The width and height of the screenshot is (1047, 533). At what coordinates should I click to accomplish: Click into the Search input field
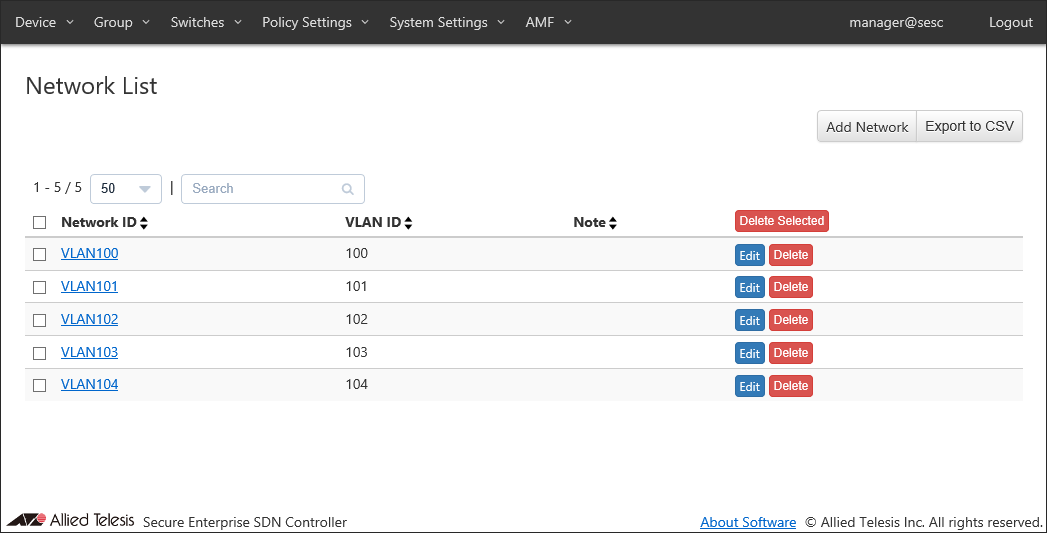pos(262,189)
